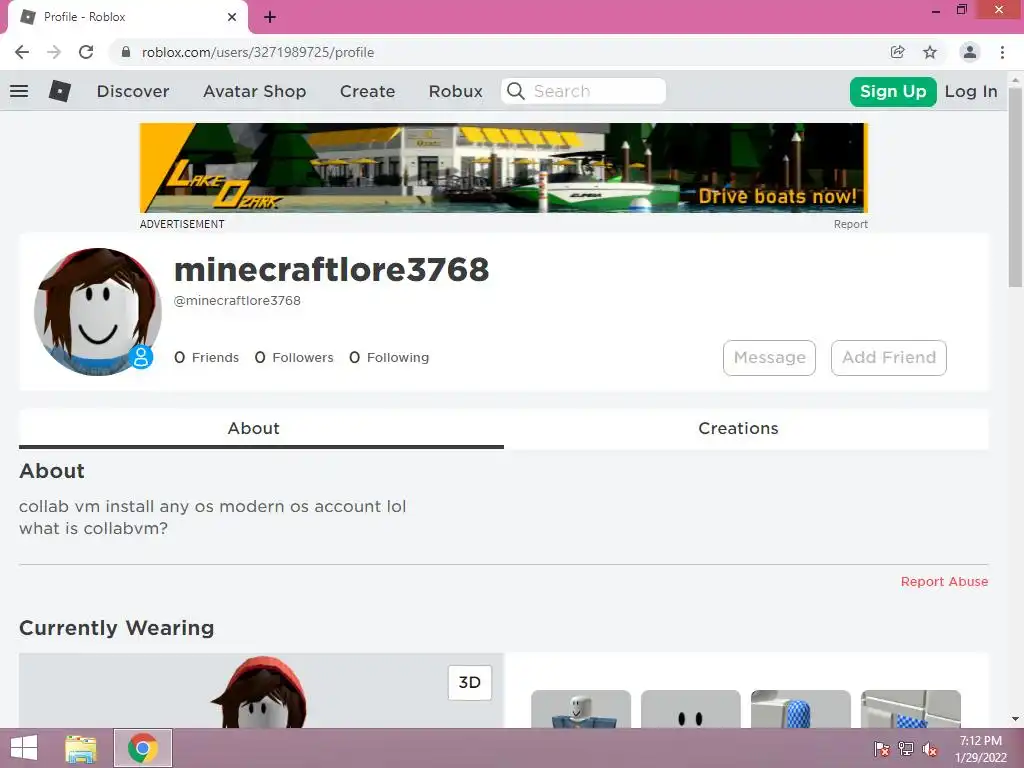Open the Avatar Shop menu item
Screen dimensions: 1024x768
click(x=255, y=91)
